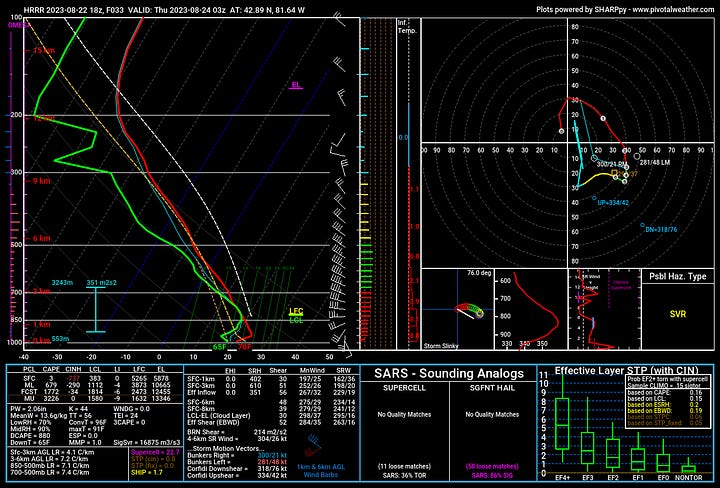Click the Eff Inflow row label

[201, 393]
